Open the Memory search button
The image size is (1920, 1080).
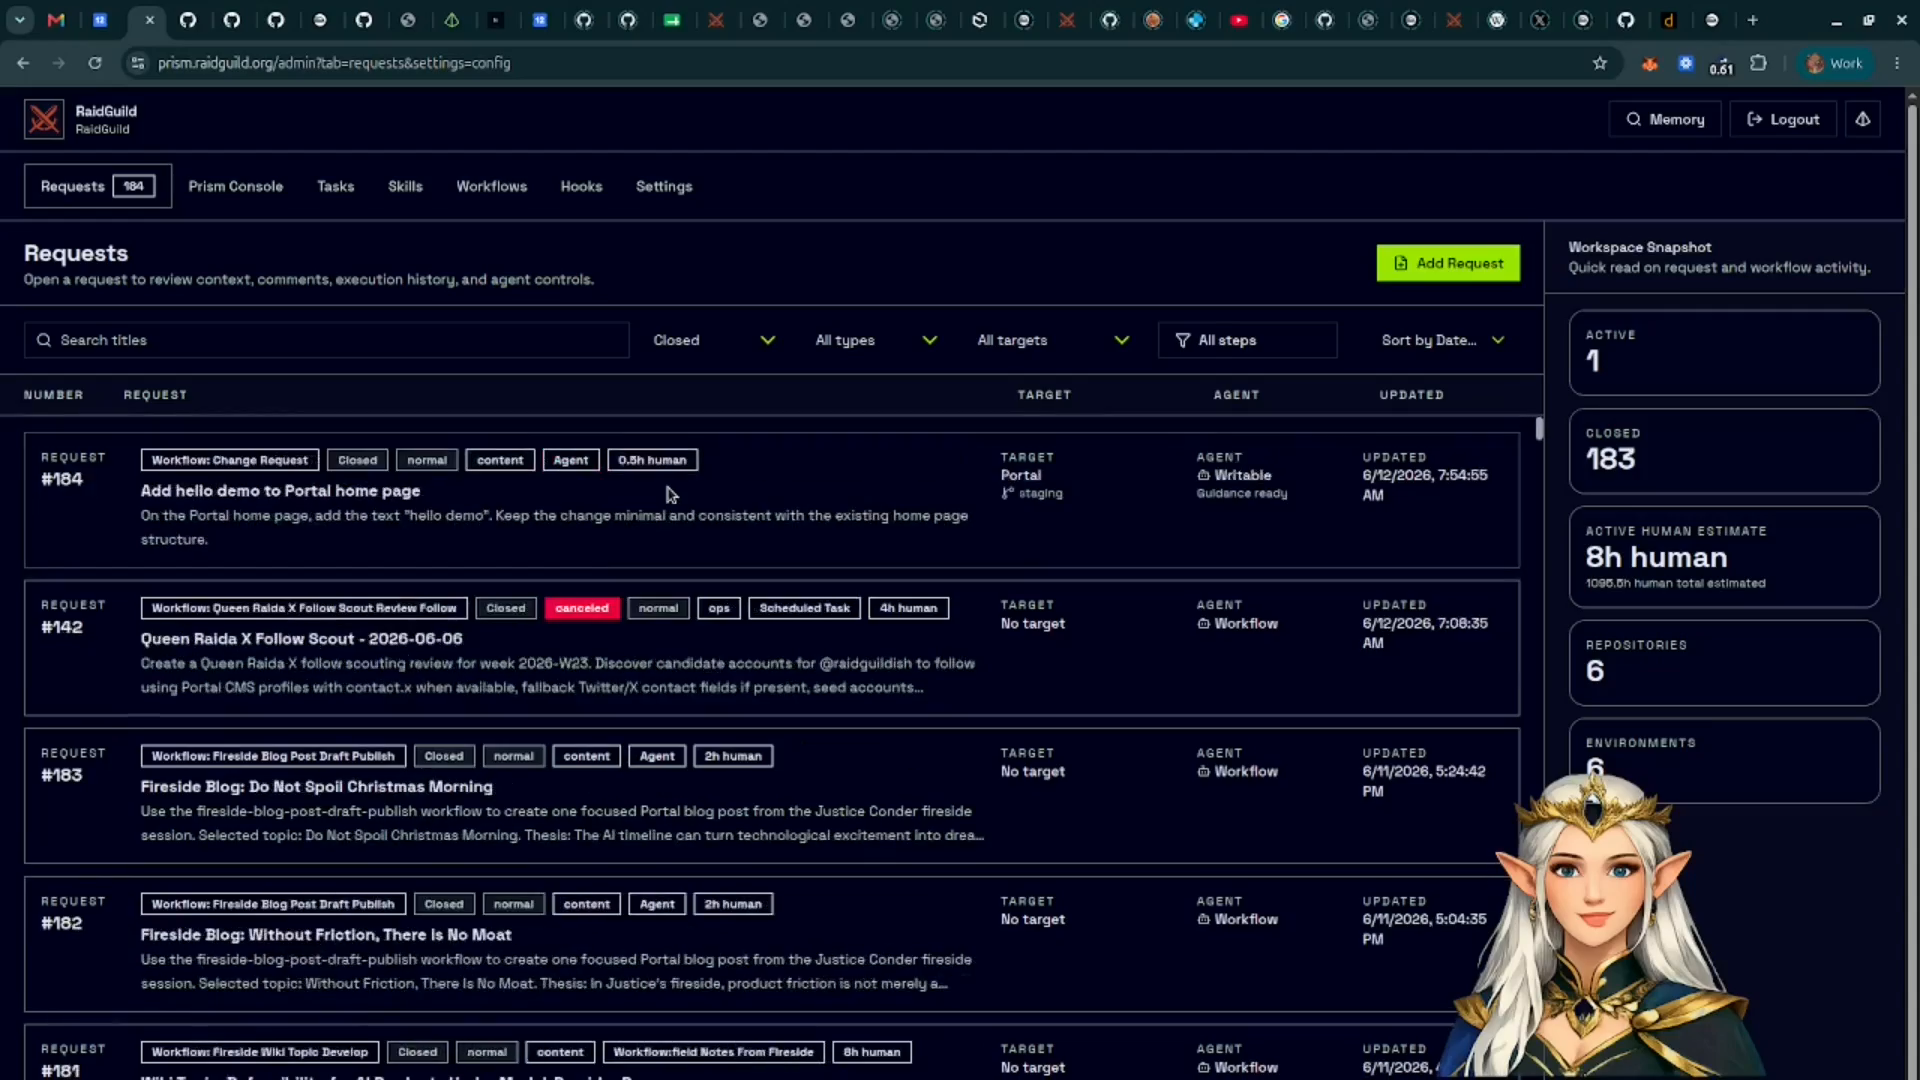pyautogui.click(x=1665, y=119)
